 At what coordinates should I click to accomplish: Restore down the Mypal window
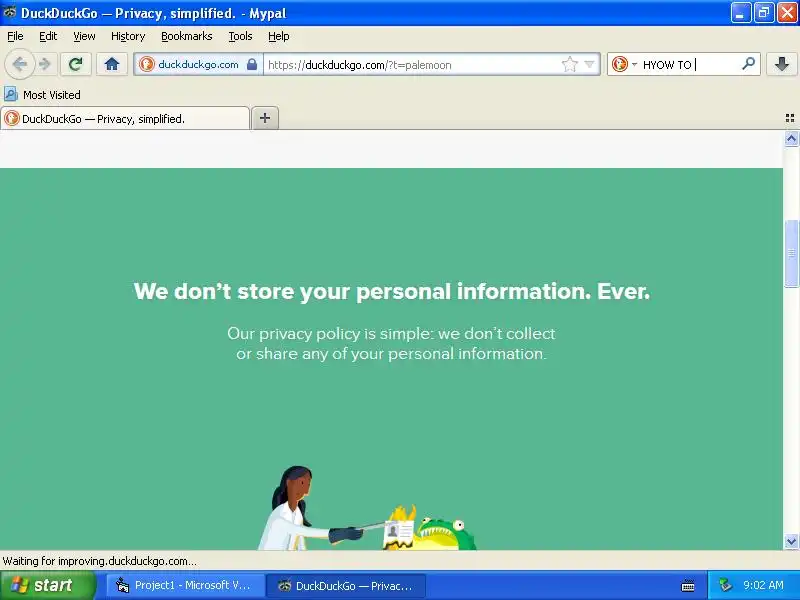click(763, 13)
